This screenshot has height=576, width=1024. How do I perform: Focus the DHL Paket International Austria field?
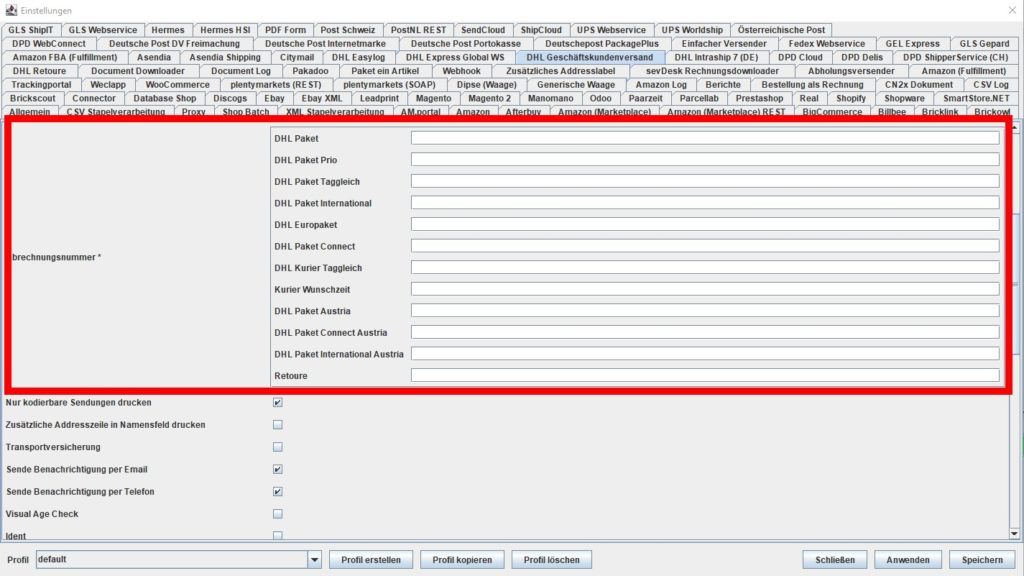tap(705, 353)
